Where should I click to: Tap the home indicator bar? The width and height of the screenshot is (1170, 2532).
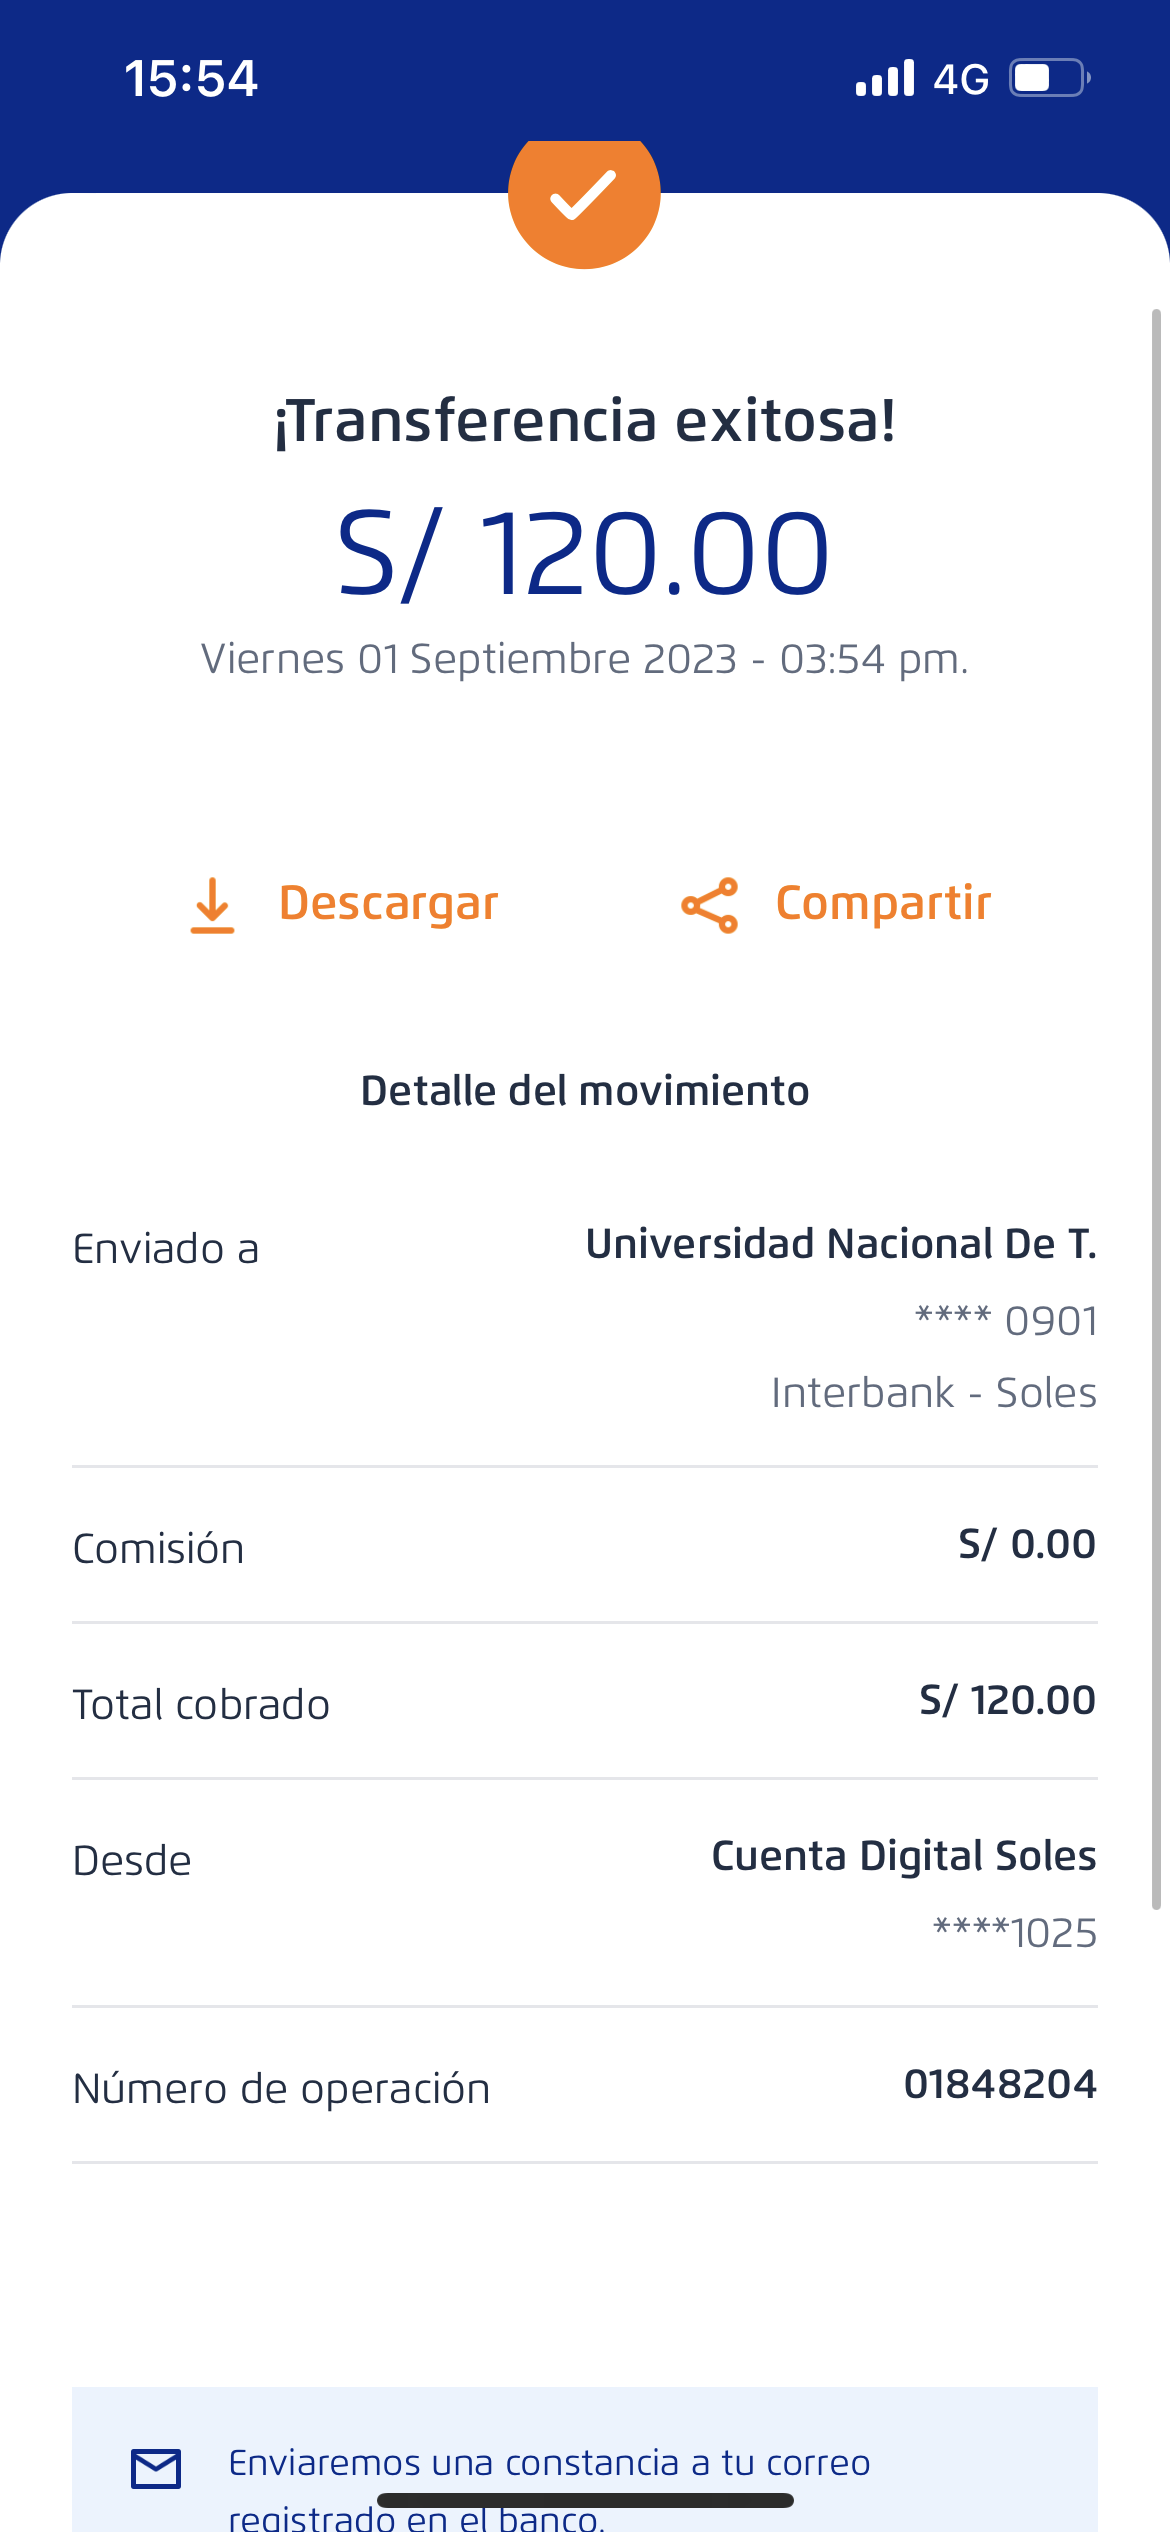click(585, 2500)
